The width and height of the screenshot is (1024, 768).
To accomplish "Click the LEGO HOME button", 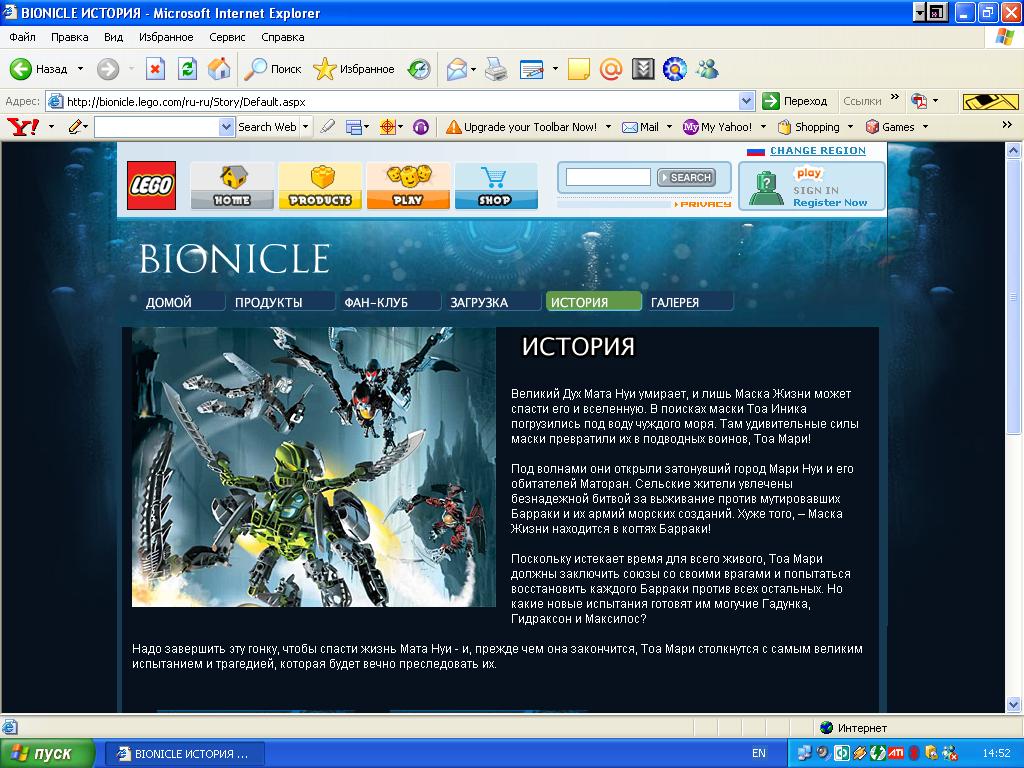I will [232, 186].
